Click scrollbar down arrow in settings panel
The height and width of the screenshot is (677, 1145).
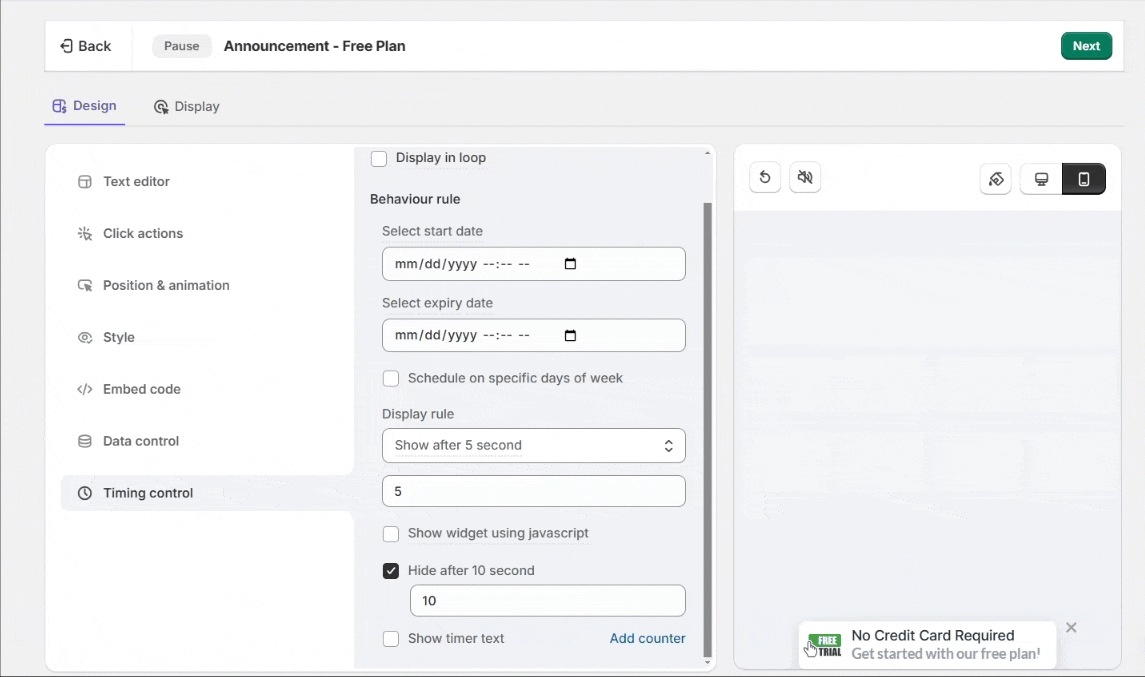coord(707,662)
